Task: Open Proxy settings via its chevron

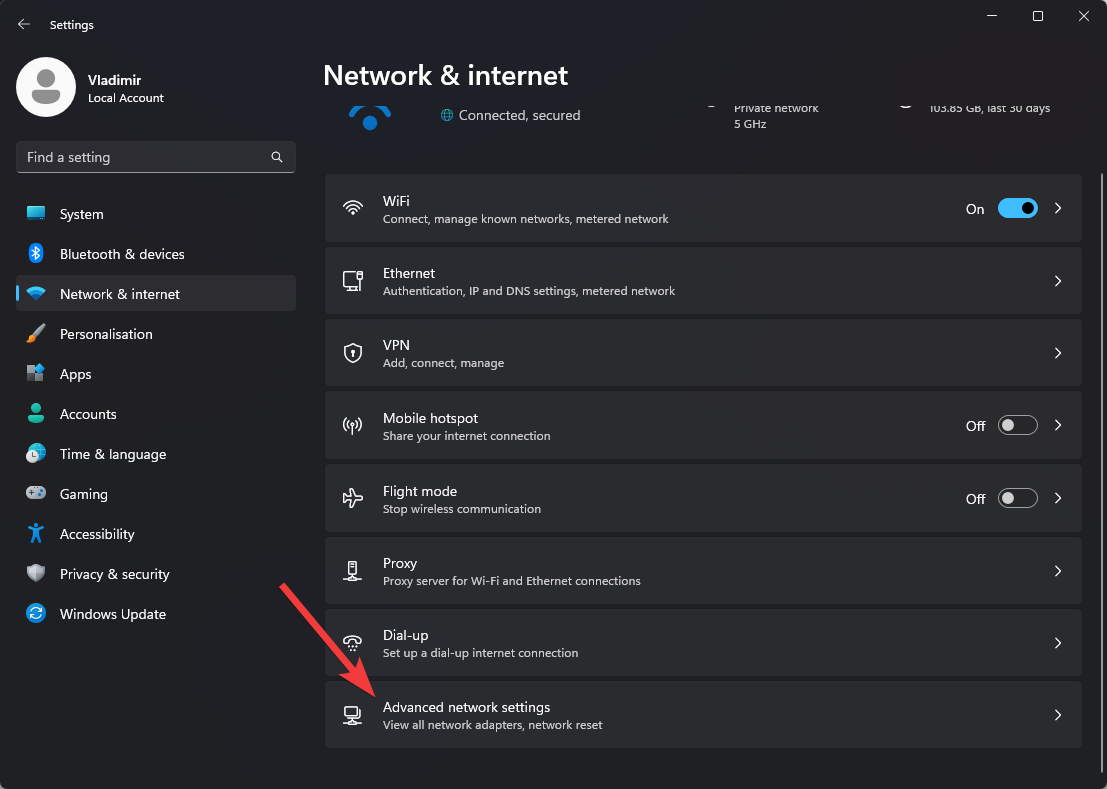Action: pos(1058,571)
